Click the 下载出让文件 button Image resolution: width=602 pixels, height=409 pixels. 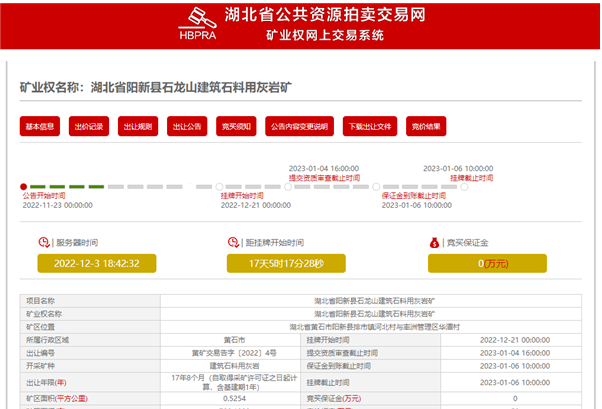pyautogui.click(x=370, y=127)
